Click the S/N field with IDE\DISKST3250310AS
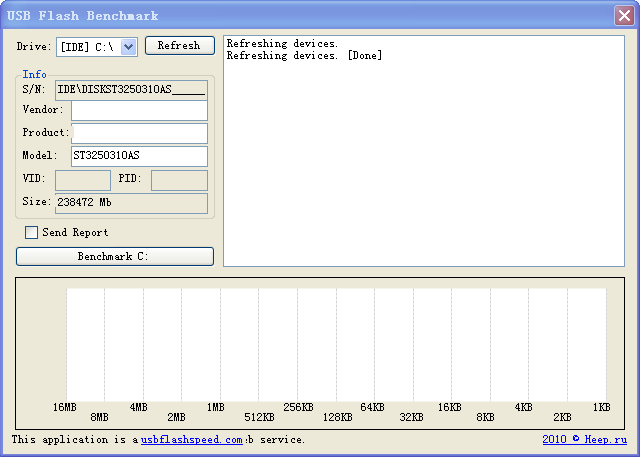 (x=131, y=90)
